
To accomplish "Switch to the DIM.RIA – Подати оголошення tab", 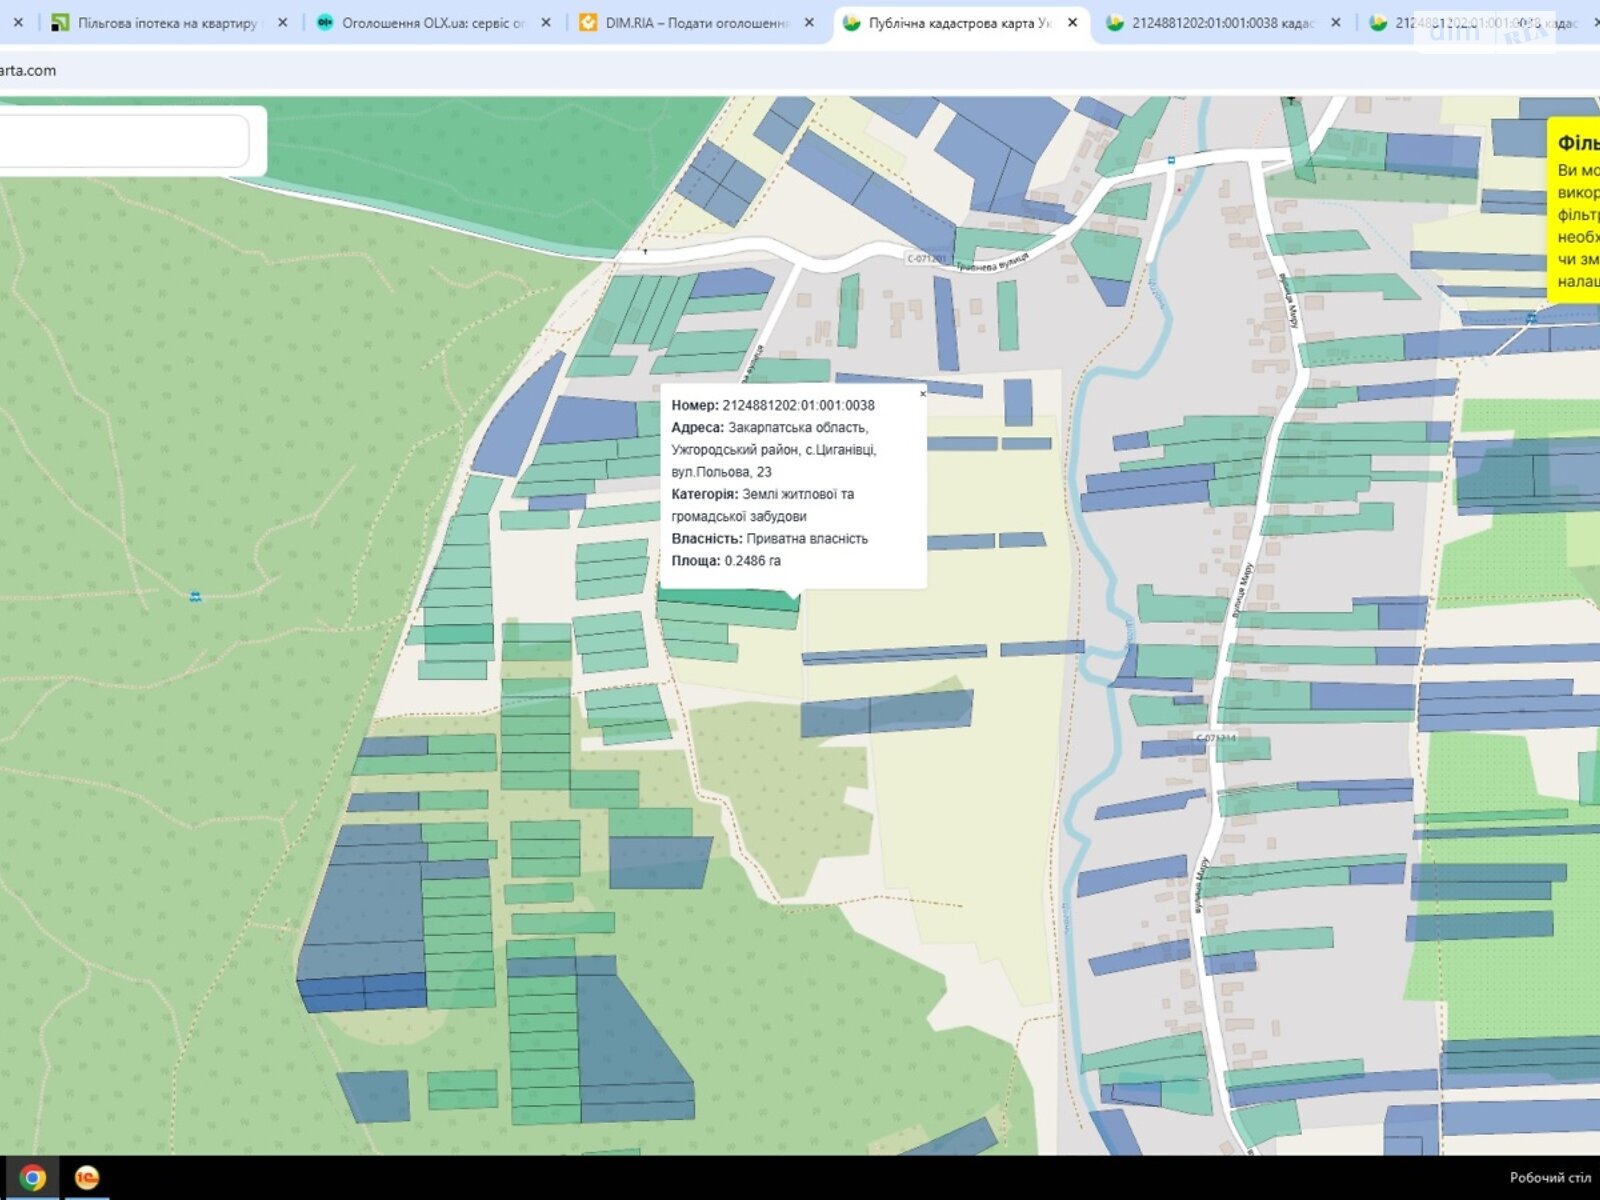I will pyautogui.click(x=696, y=22).
